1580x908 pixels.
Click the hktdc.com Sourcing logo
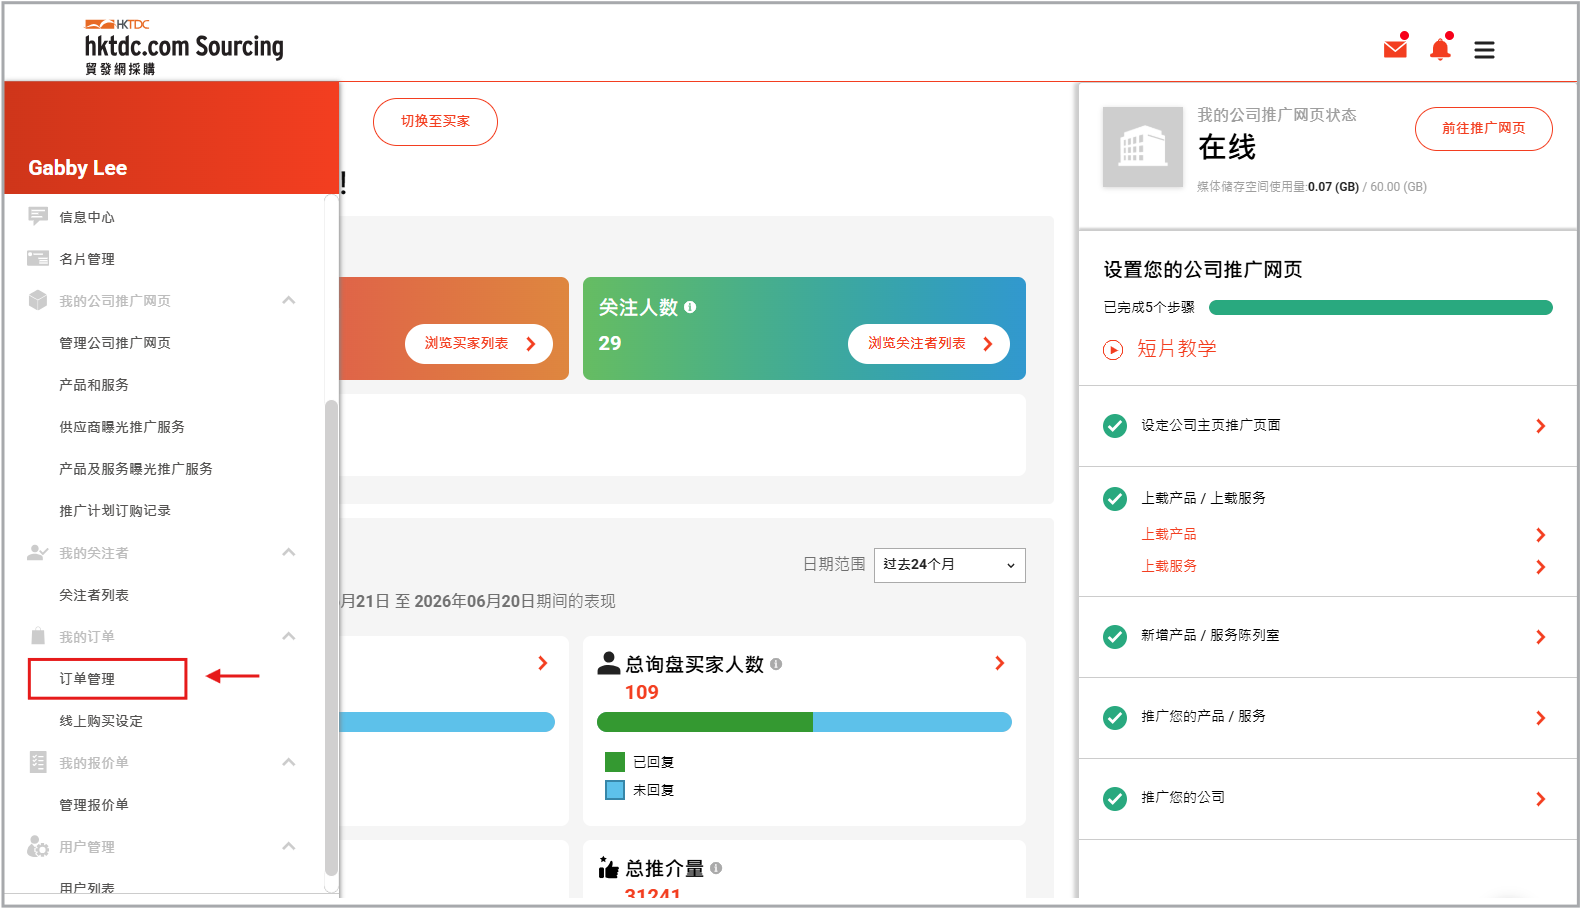click(x=184, y=46)
